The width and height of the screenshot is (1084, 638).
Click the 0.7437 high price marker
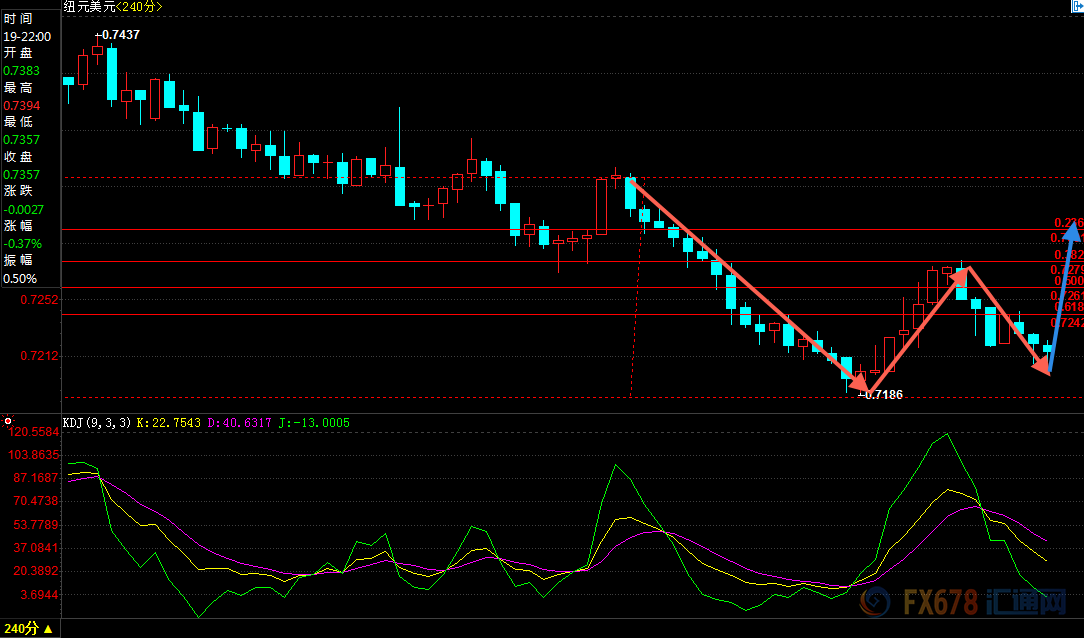tap(119, 34)
